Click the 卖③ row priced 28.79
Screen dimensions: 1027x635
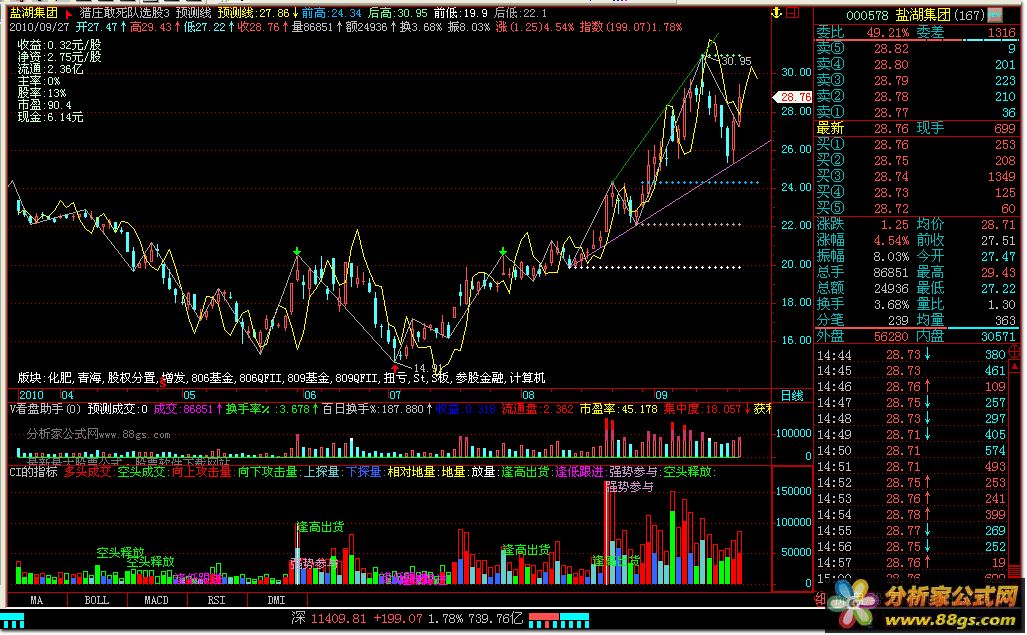point(916,81)
